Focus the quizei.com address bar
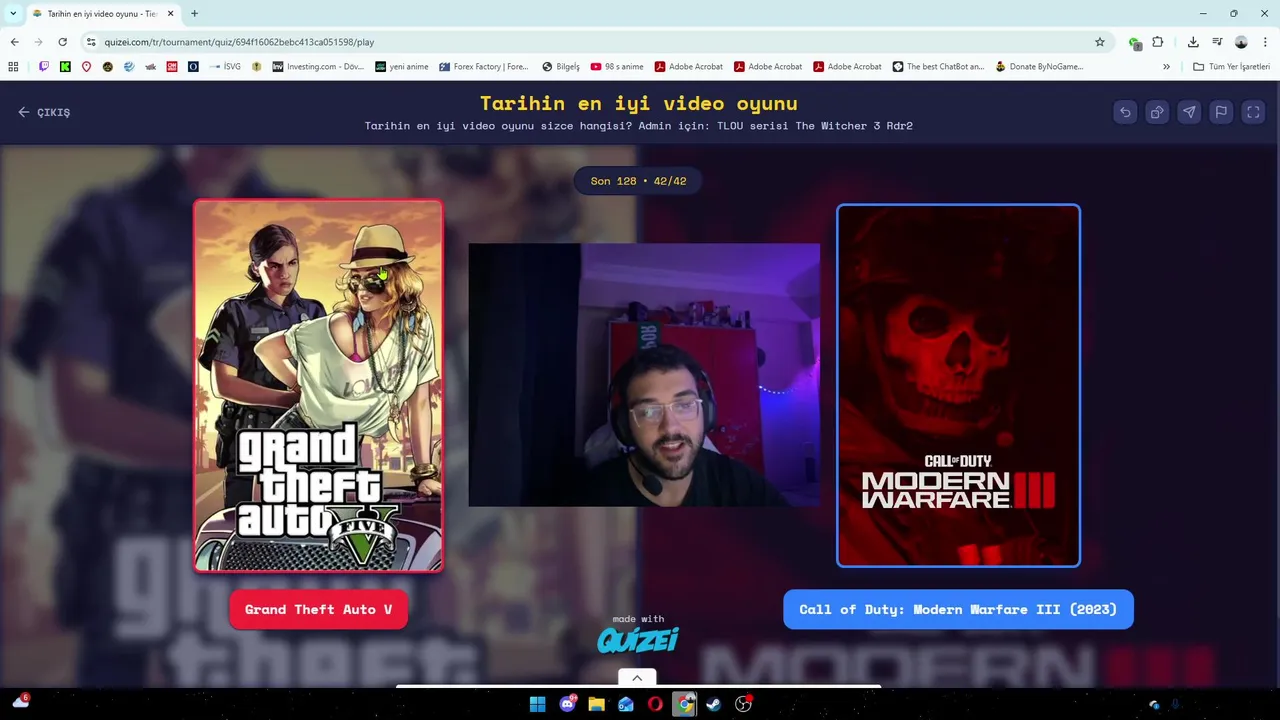Screen dimensions: 1280x720 click(590, 42)
